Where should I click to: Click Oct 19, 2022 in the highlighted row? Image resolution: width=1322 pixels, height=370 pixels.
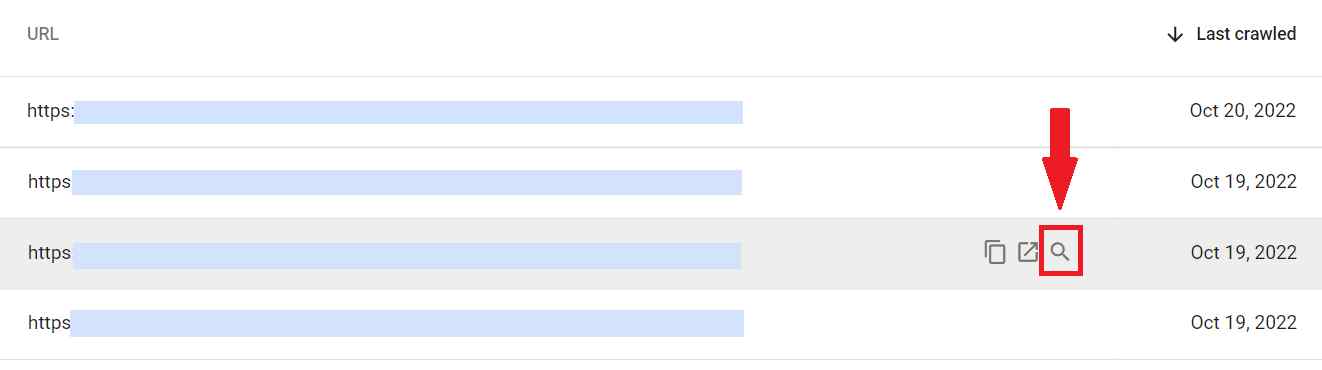[1244, 253]
